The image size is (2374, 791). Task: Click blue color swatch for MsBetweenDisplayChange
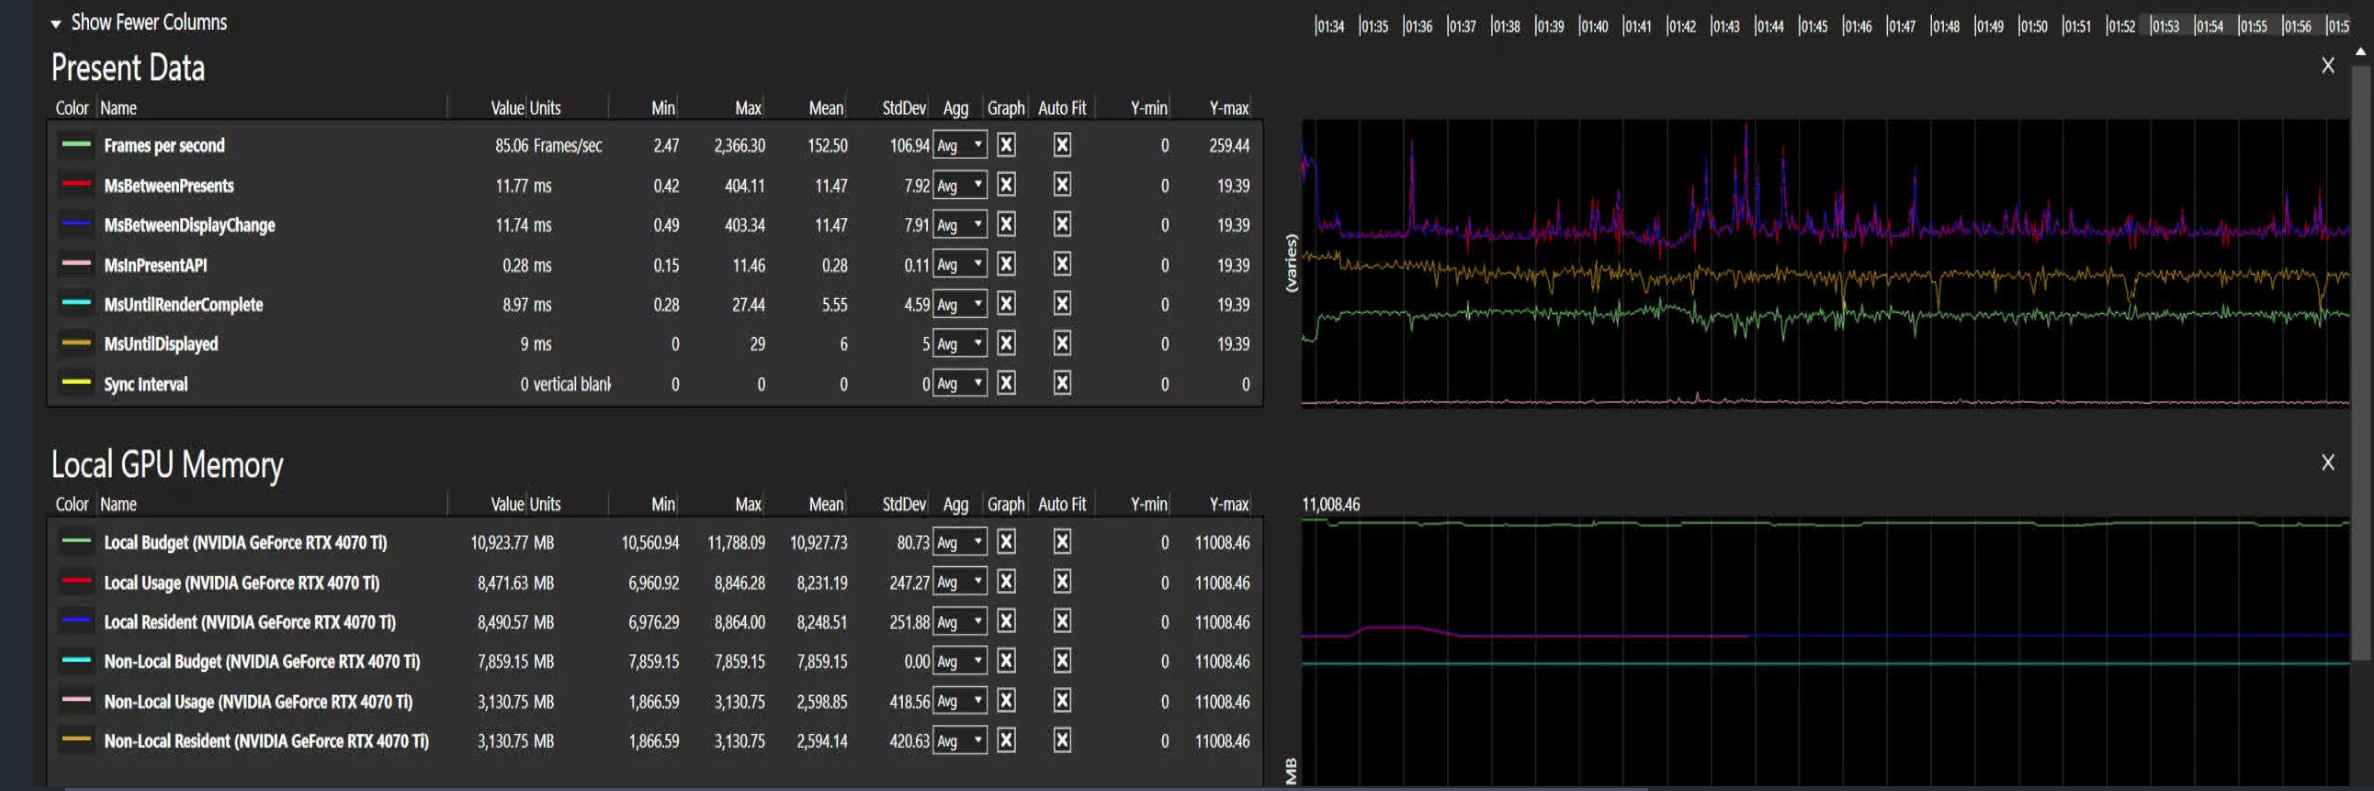(x=76, y=224)
